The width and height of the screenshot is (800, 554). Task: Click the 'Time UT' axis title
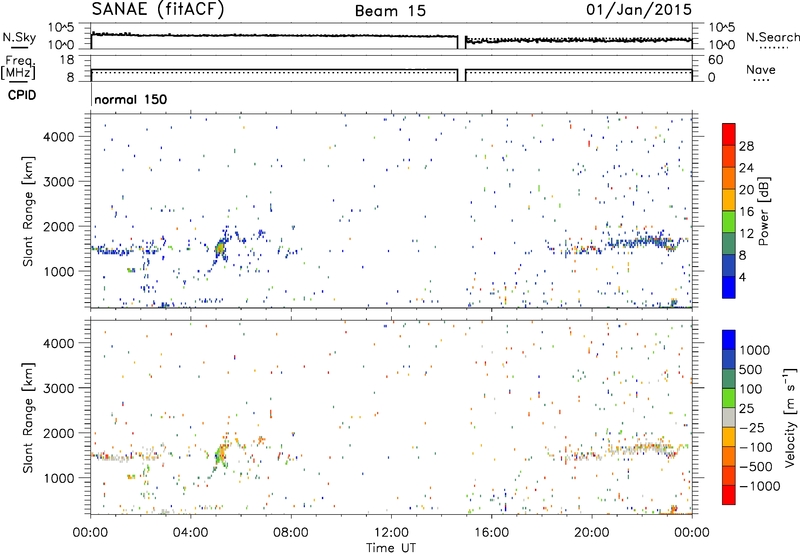[x=391, y=548]
